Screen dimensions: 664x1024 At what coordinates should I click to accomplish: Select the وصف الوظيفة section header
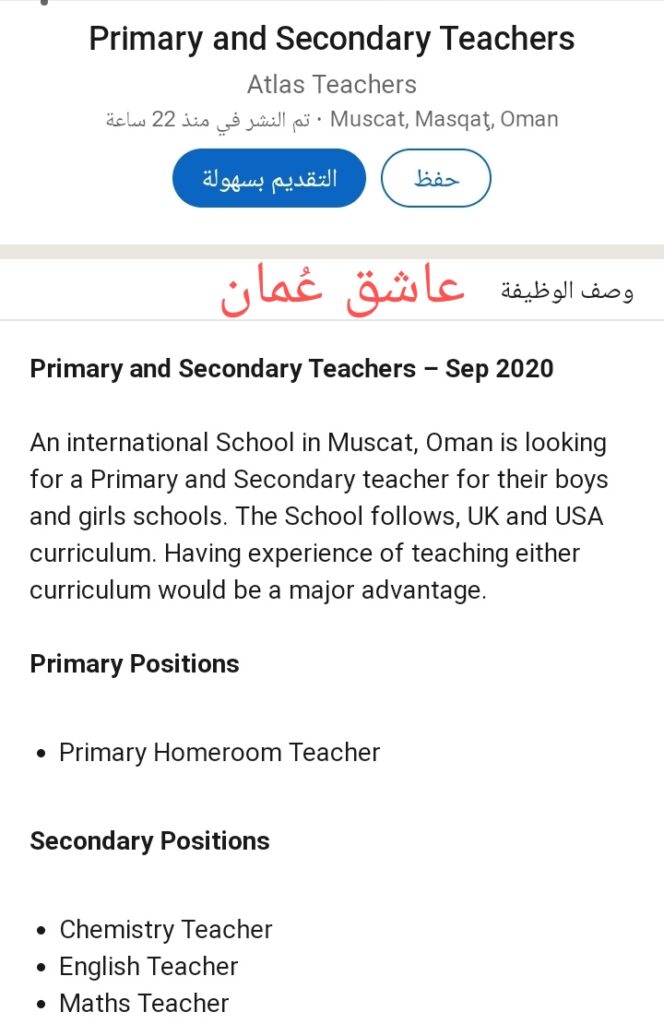click(x=566, y=290)
